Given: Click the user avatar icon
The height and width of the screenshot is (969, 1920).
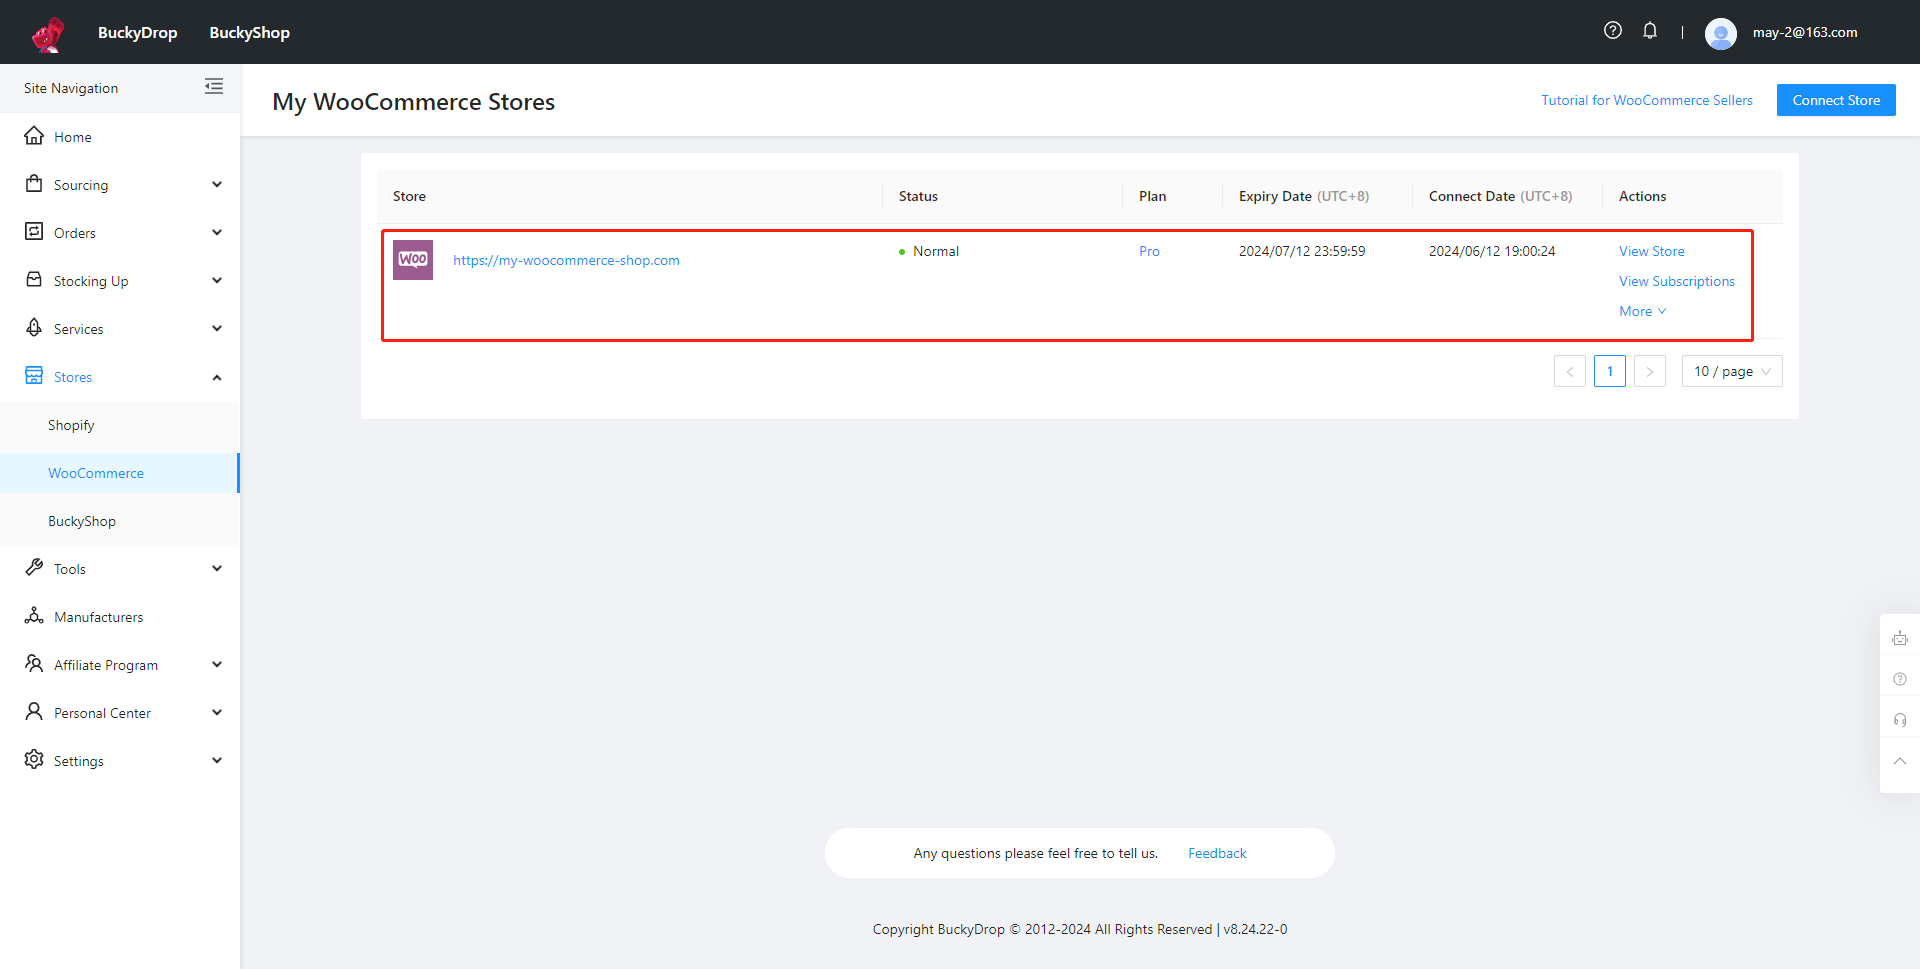Looking at the screenshot, I should pos(1721,33).
